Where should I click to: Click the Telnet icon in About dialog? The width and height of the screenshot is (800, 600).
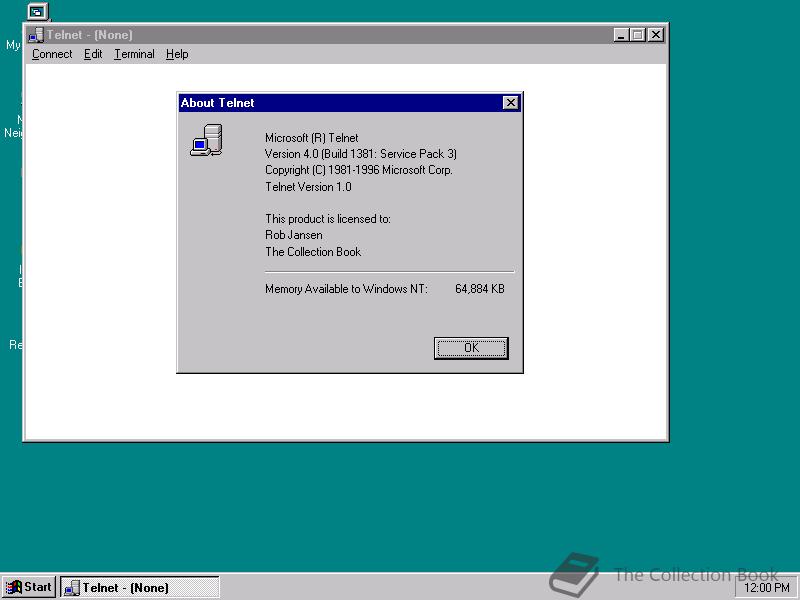point(206,140)
